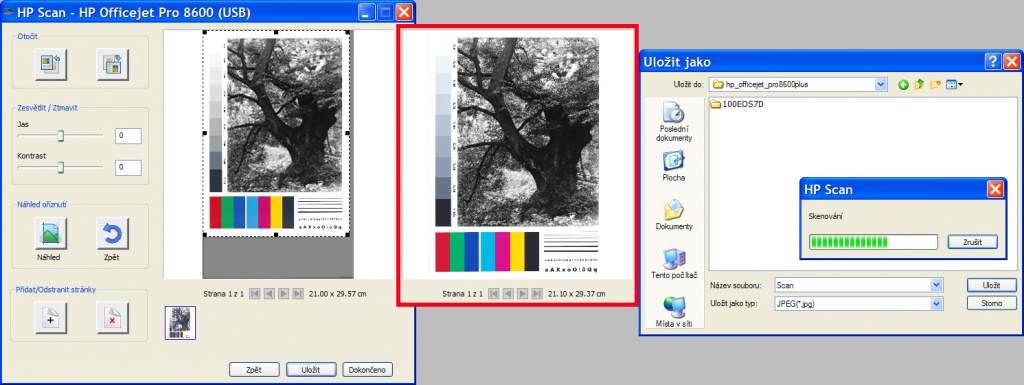Image resolution: width=1024 pixels, height=385 pixels.
Task: Rotate the scan right in HP Scan
Action: 112,64
